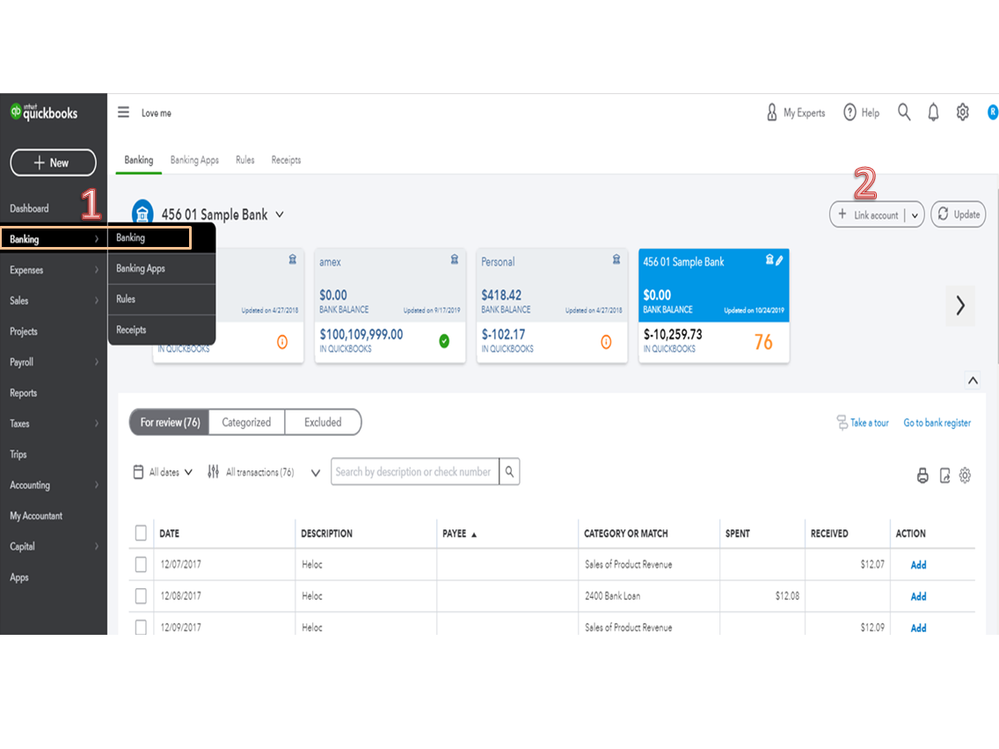
Task: Show the next account cards with the right arrow
Action: (960, 306)
